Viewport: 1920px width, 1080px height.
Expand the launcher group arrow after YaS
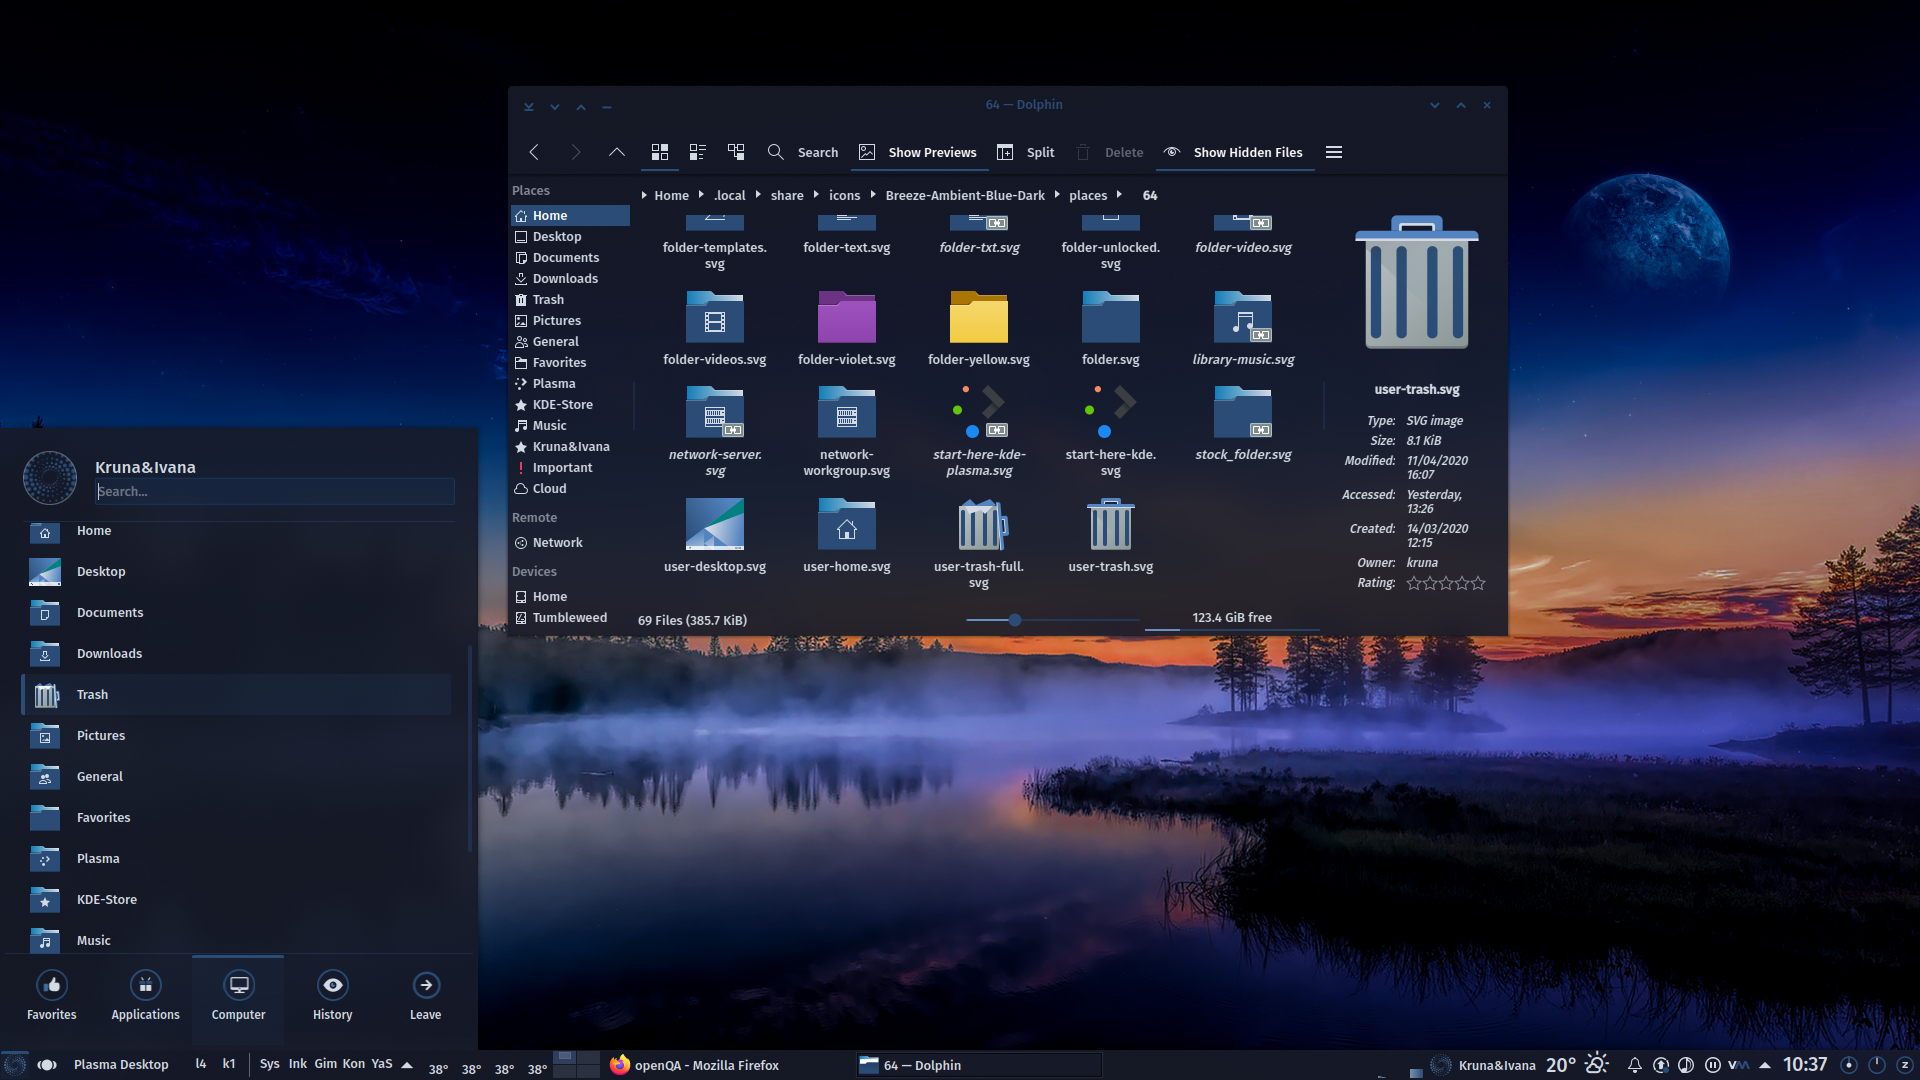(x=407, y=1065)
